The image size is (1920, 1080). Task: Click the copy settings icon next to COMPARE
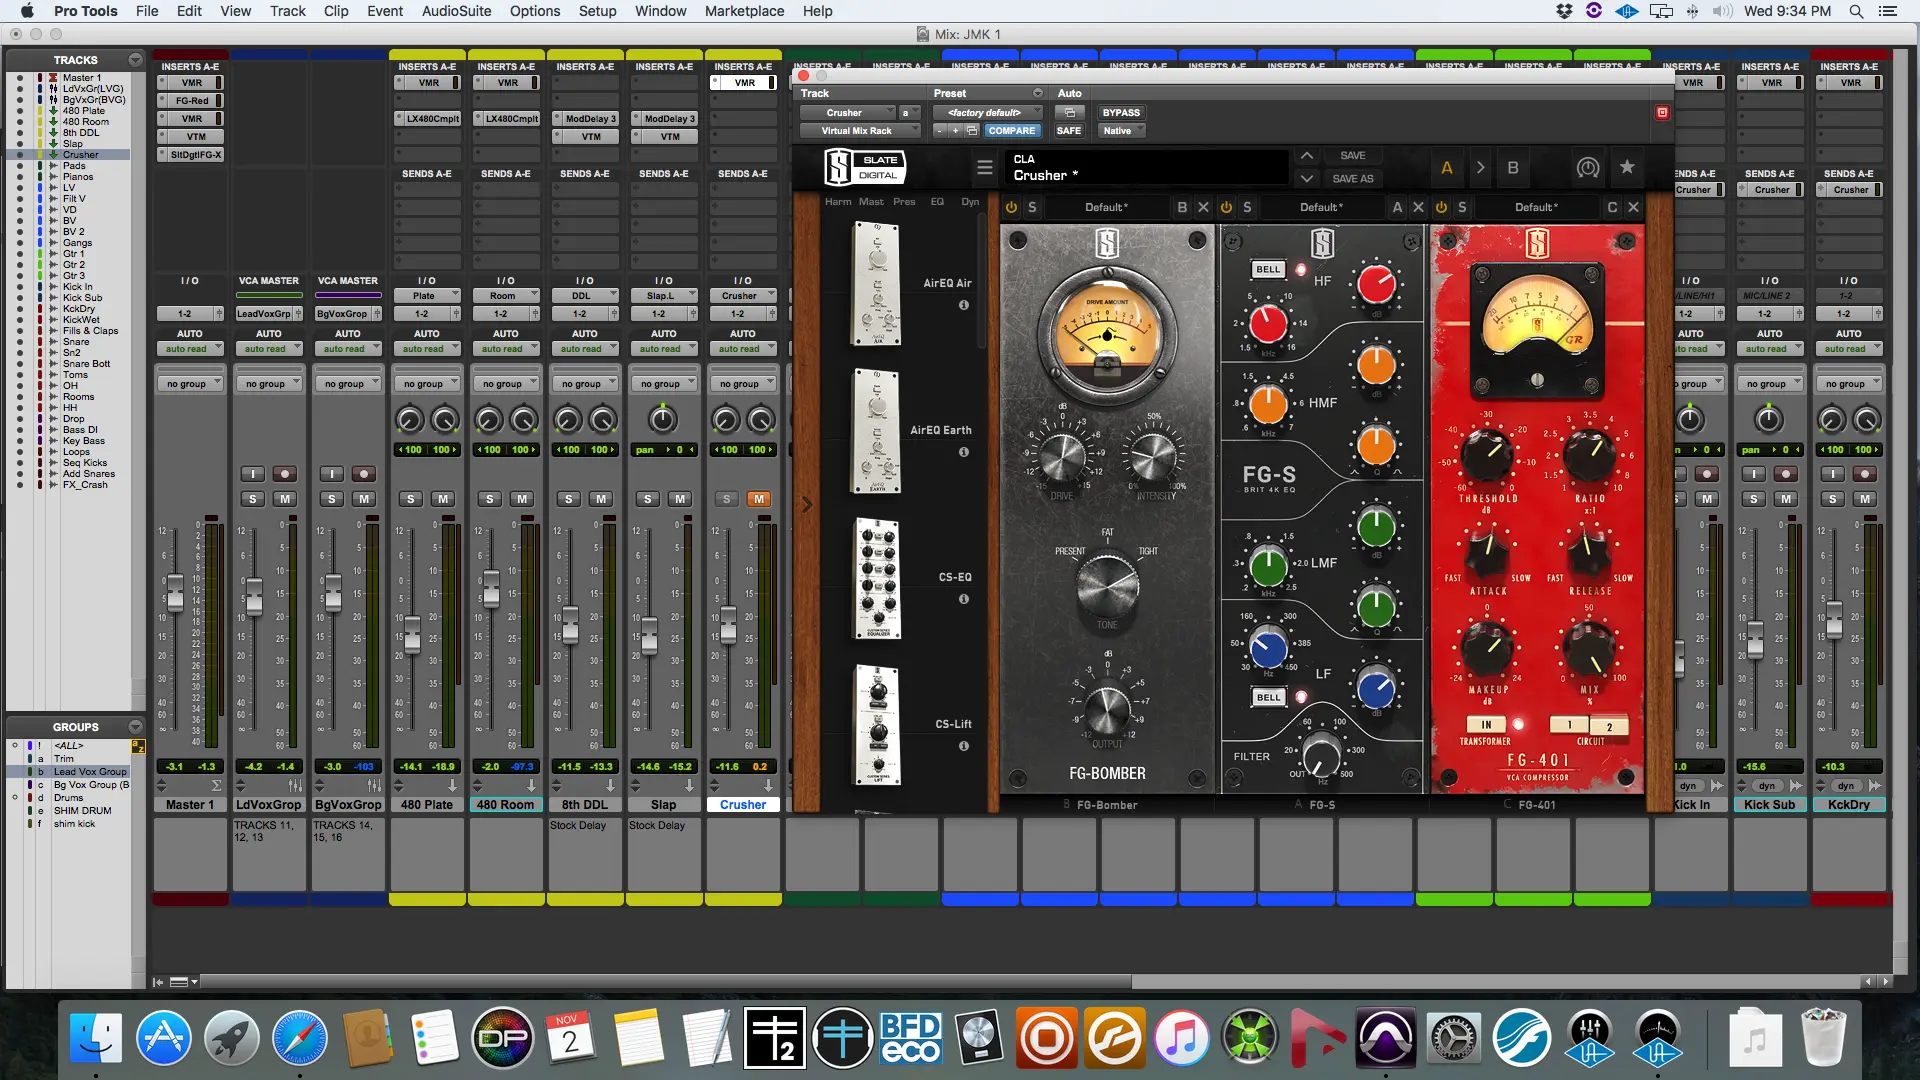972,131
